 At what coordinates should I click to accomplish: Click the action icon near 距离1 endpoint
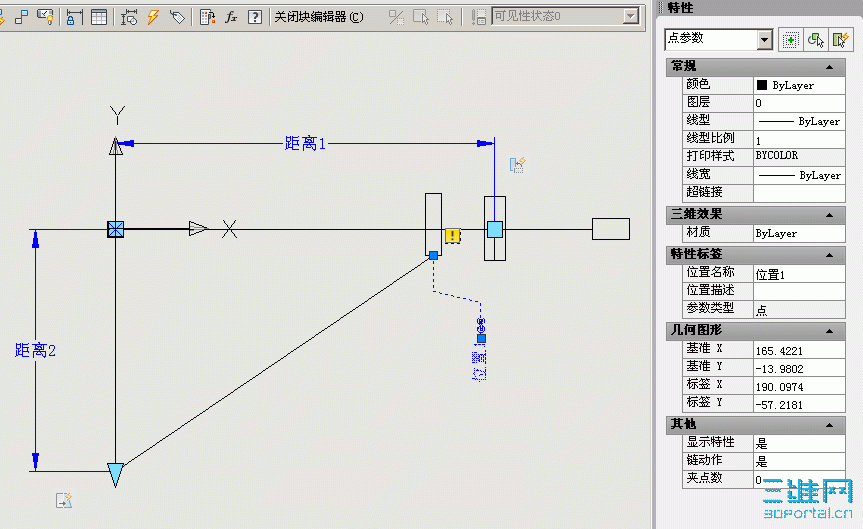[517, 165]
